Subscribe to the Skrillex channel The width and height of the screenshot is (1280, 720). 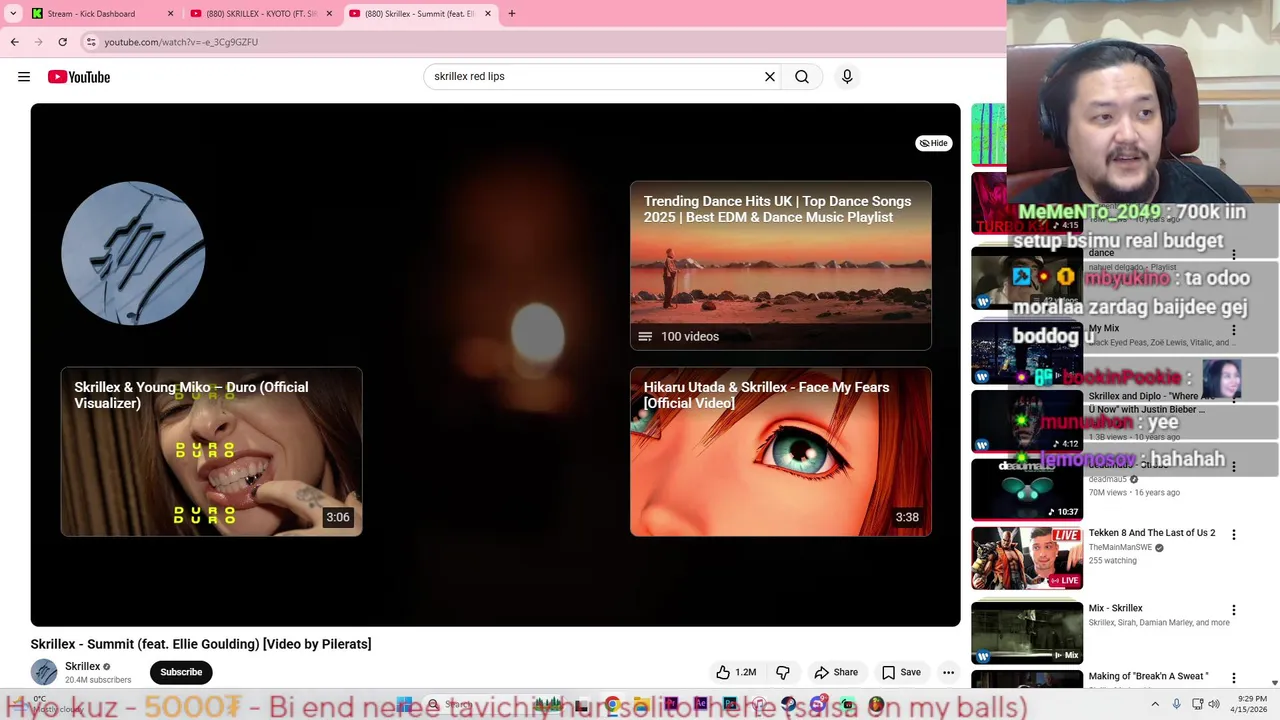[x=181, y=672]
